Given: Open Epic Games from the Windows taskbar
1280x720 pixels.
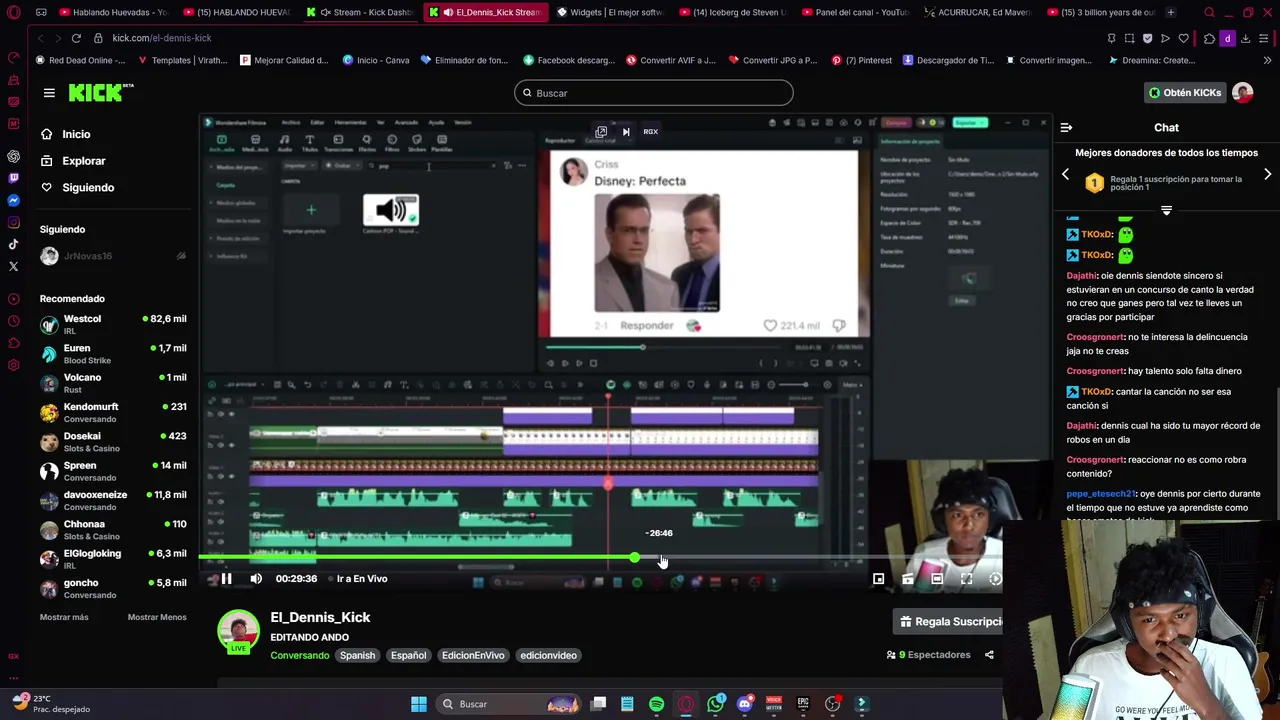Looking at the screenshot, I should point(803,704).
